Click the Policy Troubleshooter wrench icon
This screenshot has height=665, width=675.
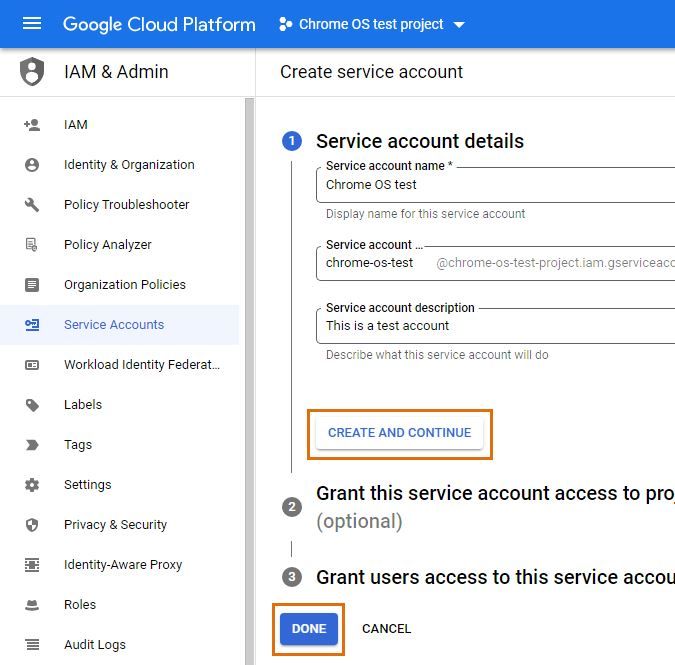(x=32, y=205)
